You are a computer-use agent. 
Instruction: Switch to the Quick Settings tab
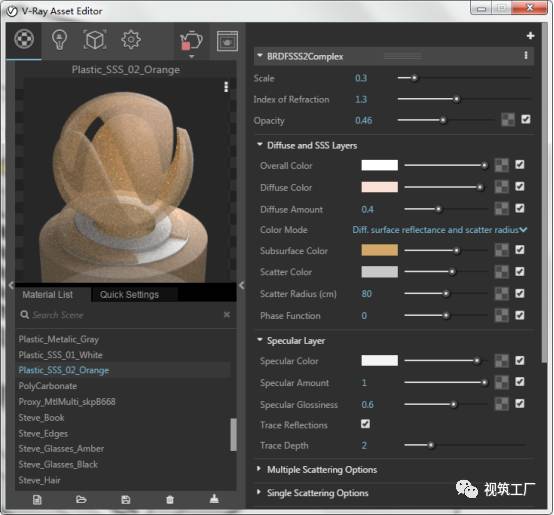(129, 294)
